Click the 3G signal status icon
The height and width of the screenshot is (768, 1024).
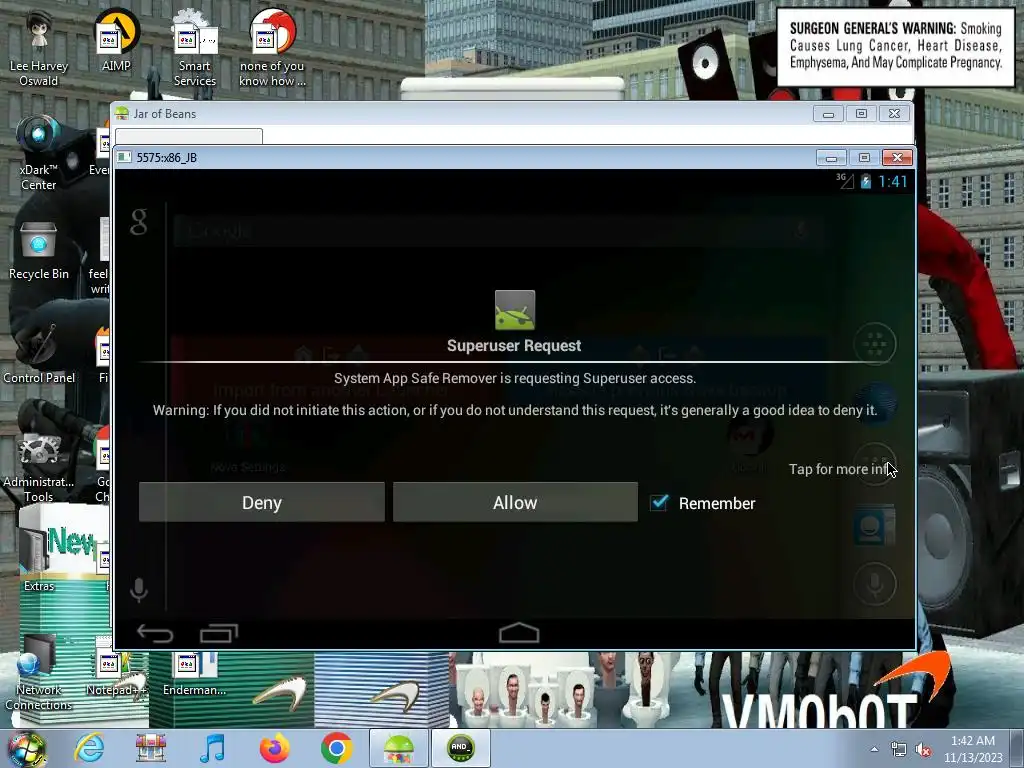pyautogui.click(x=845, y=181)
